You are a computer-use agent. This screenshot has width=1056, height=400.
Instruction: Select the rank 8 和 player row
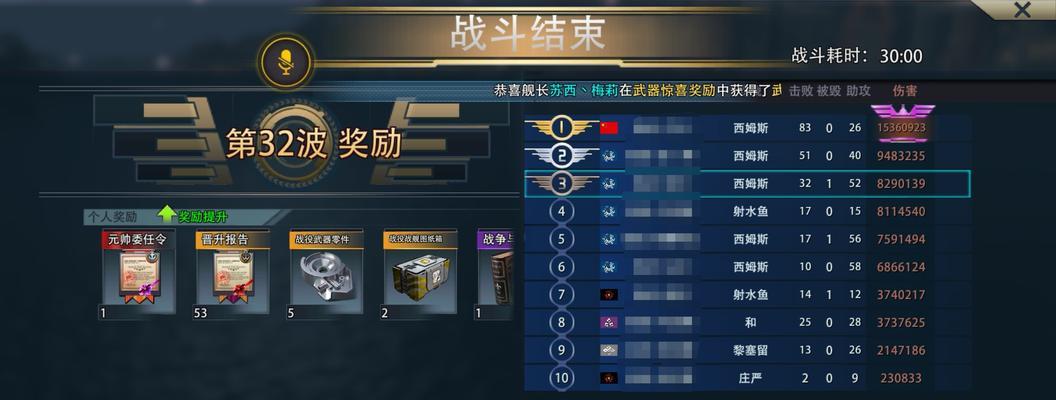click(748, 323)
